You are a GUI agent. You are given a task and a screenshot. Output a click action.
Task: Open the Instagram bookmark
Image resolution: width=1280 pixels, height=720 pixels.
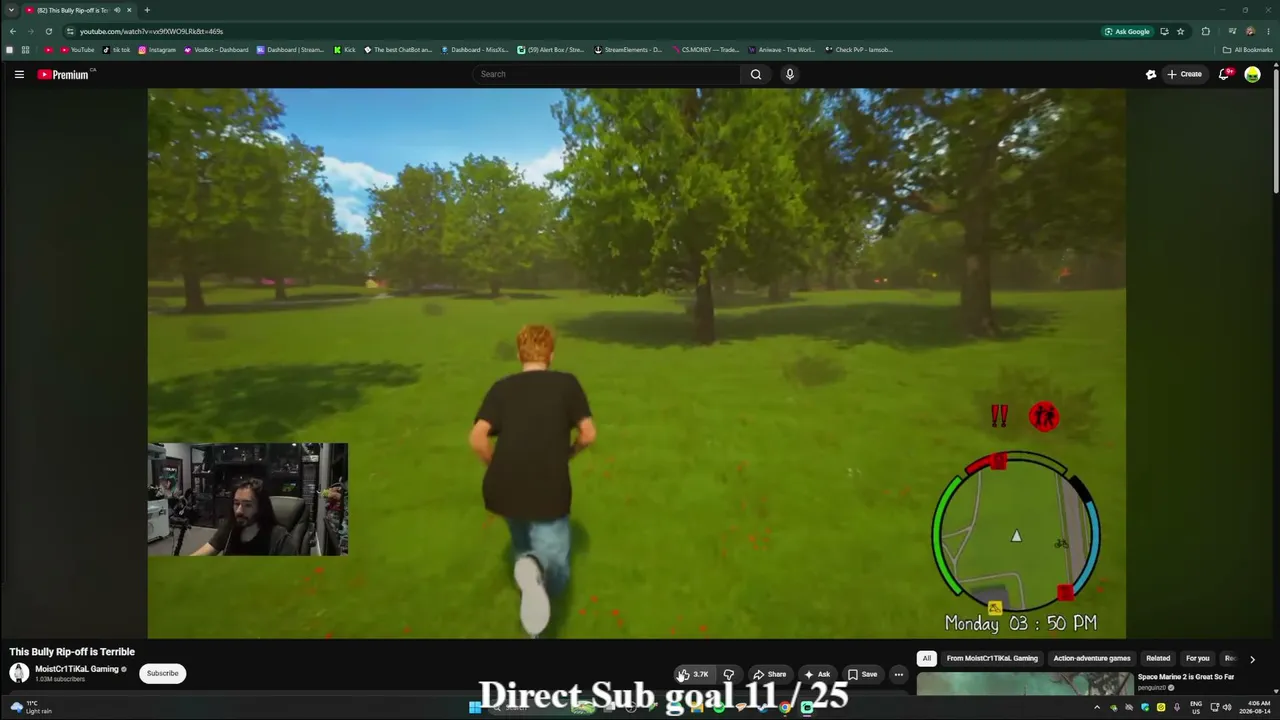[157, 50]
